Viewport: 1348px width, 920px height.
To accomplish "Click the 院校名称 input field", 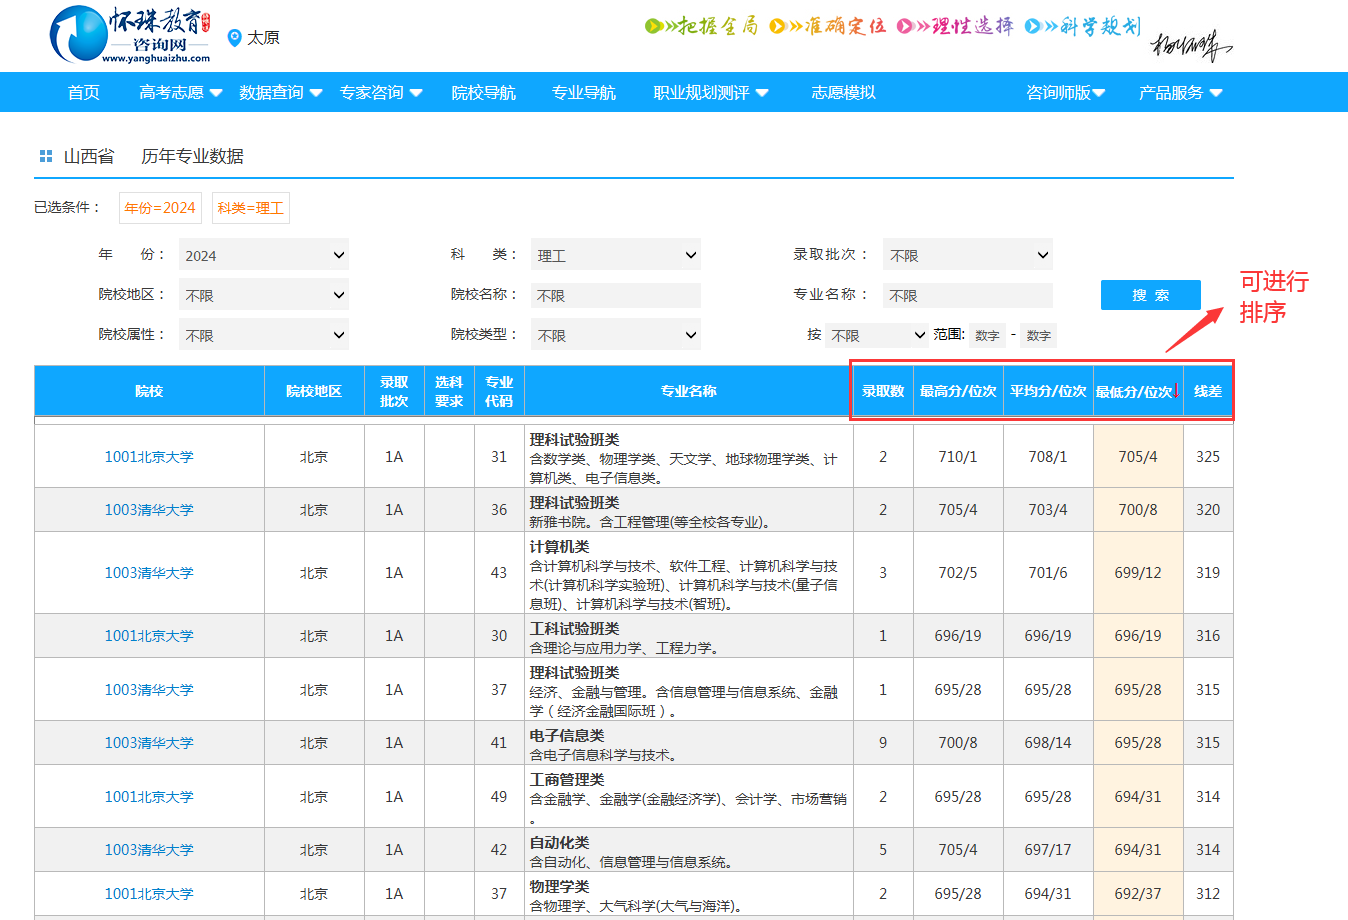I will (x=616, y=295).
